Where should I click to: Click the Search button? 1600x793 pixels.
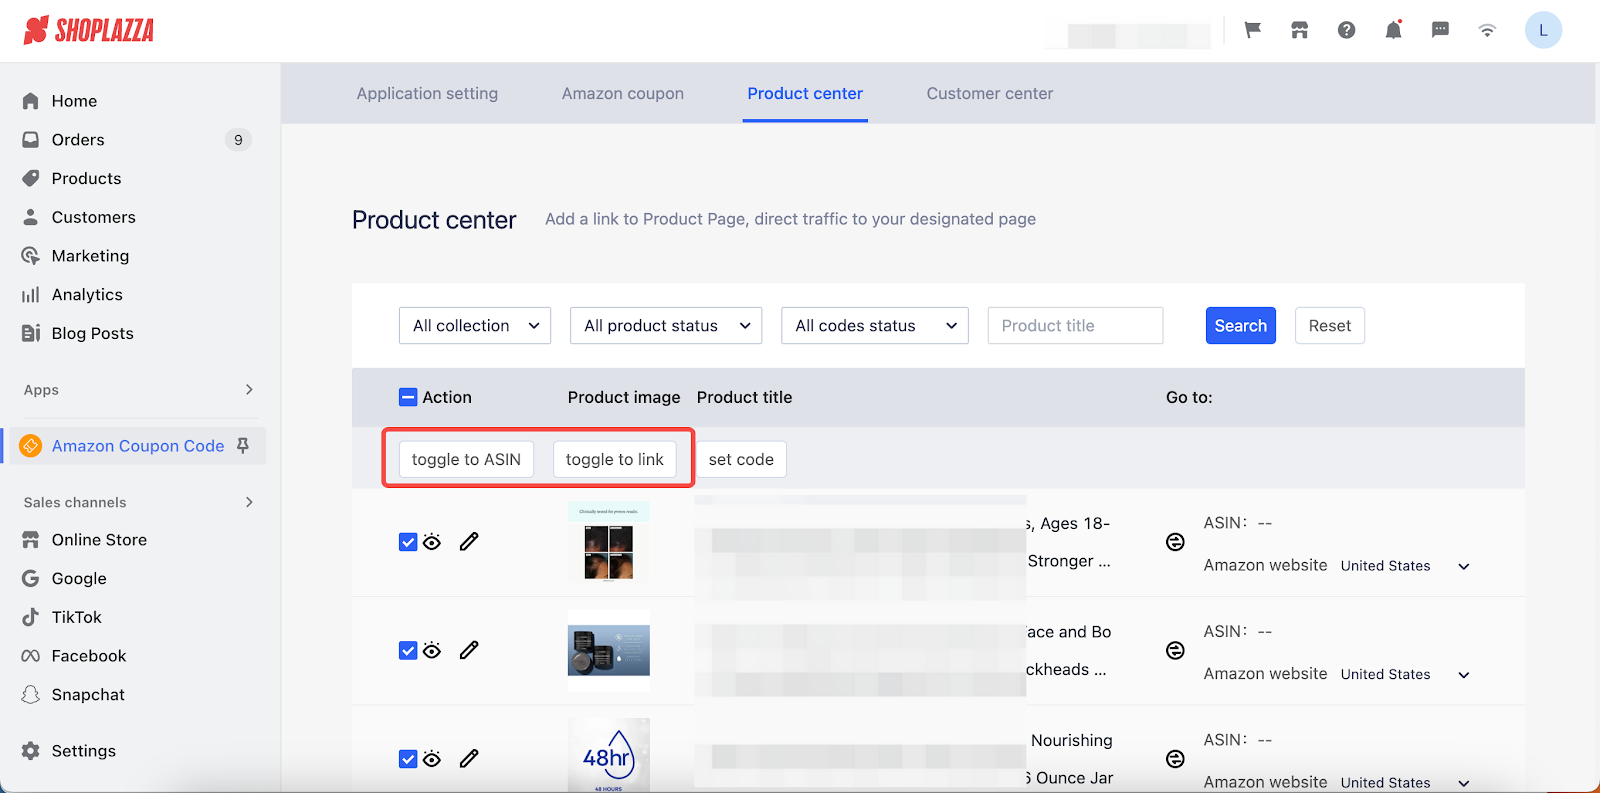[1241, 326]
